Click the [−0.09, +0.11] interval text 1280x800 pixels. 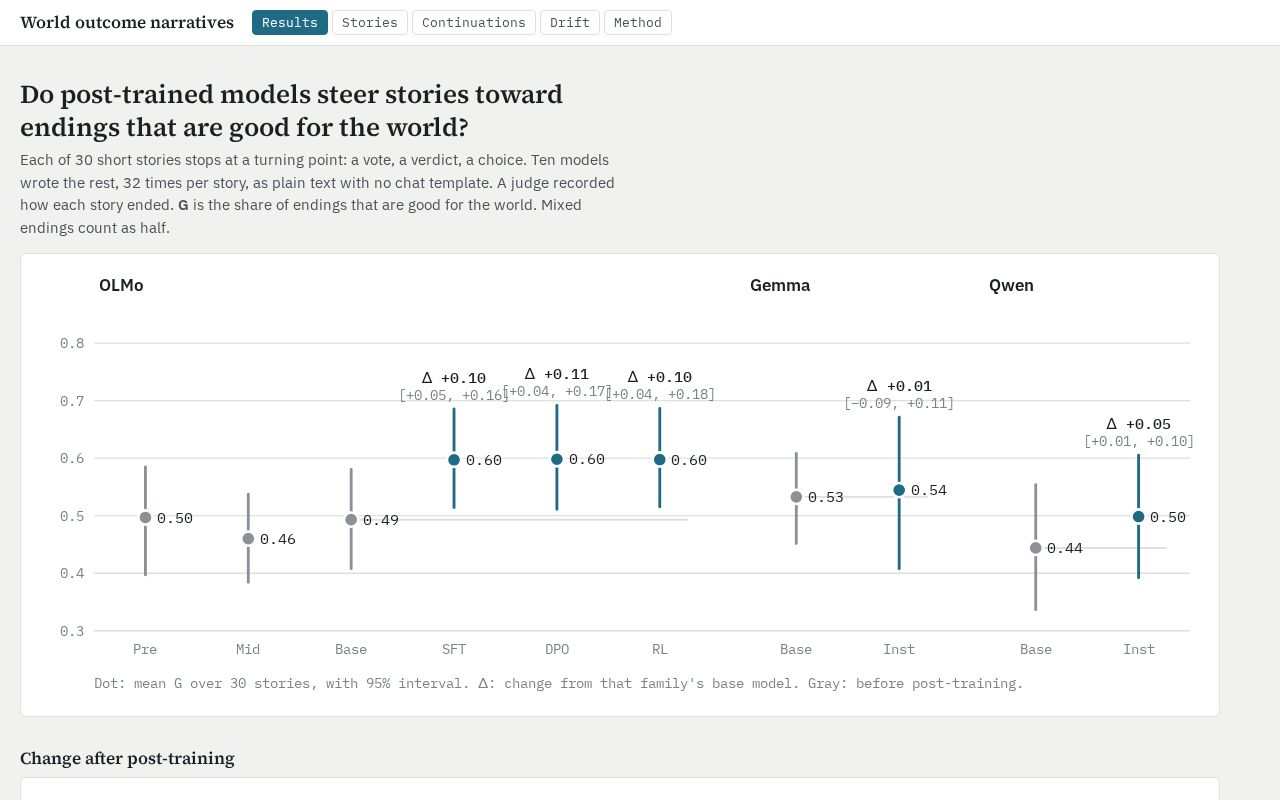pyautogui.click(x=899, y=403)
